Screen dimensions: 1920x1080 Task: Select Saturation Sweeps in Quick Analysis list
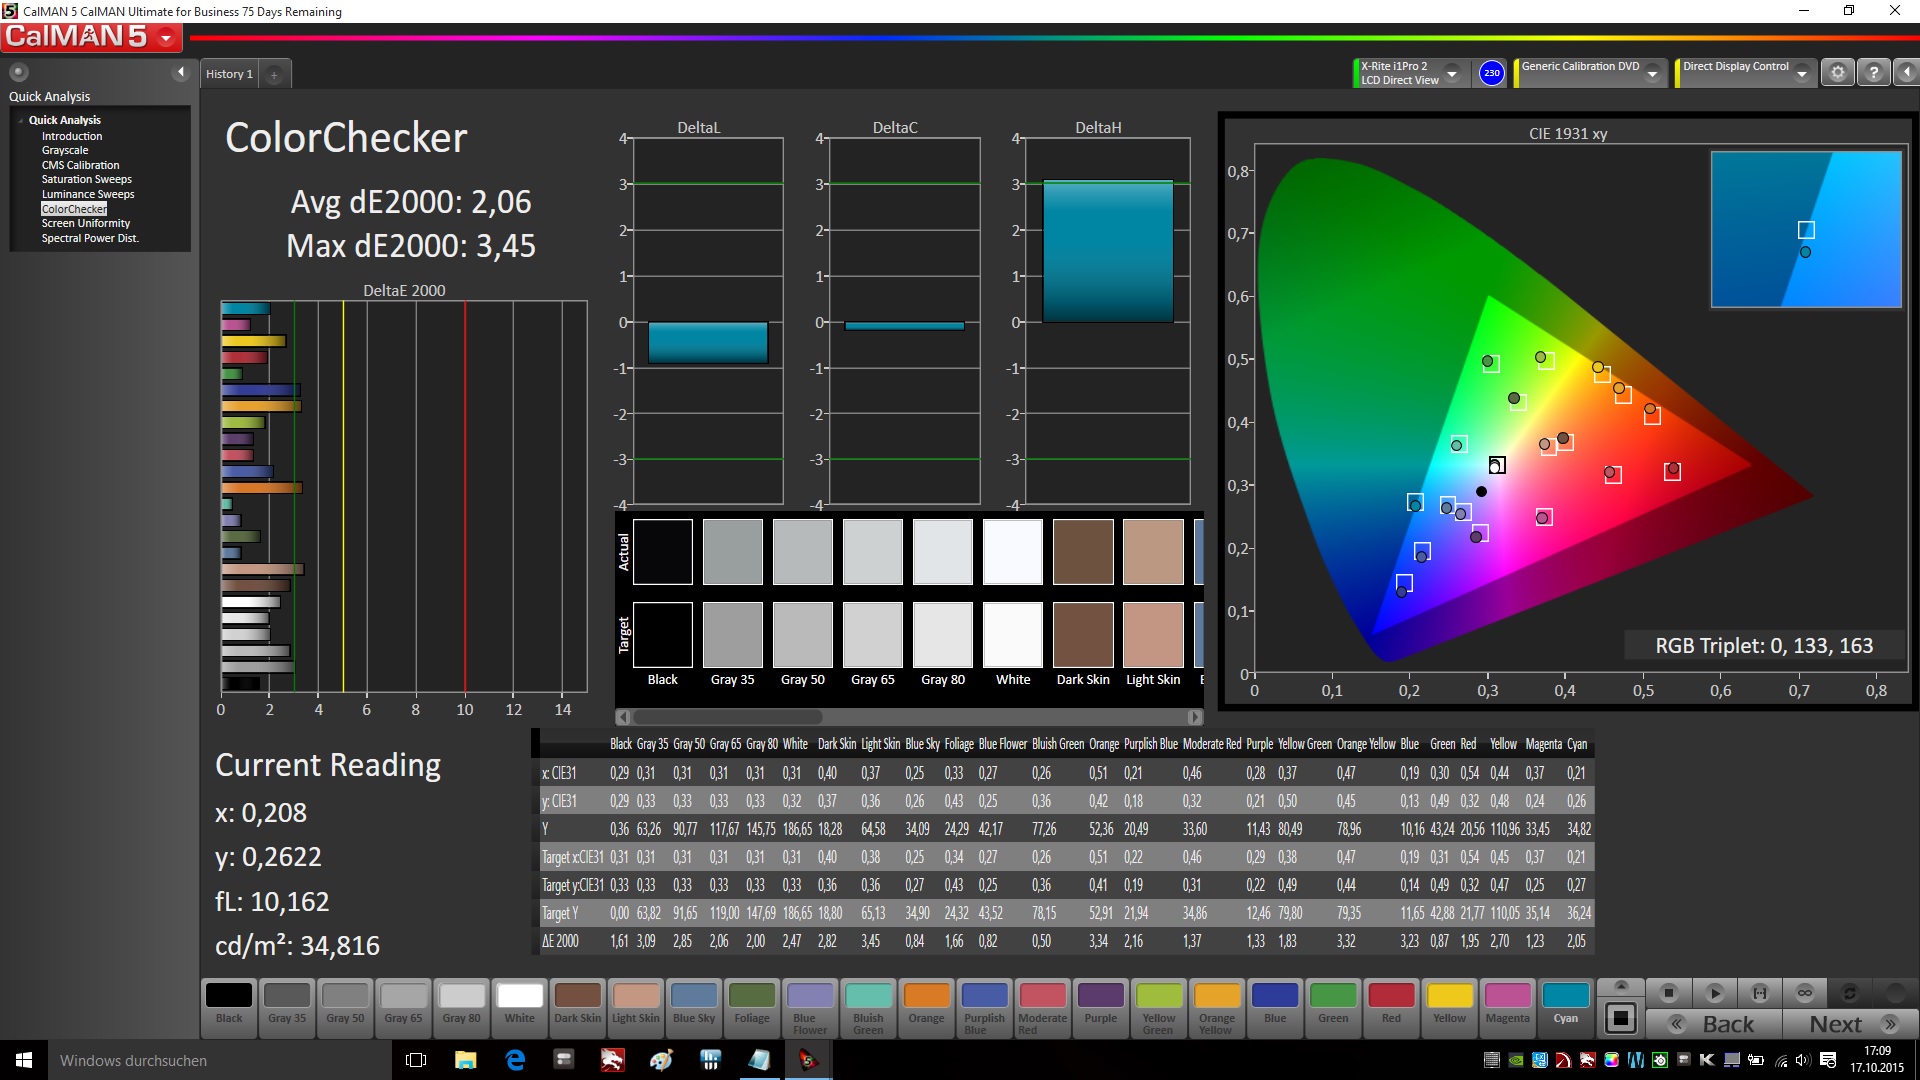pos(86,179)
